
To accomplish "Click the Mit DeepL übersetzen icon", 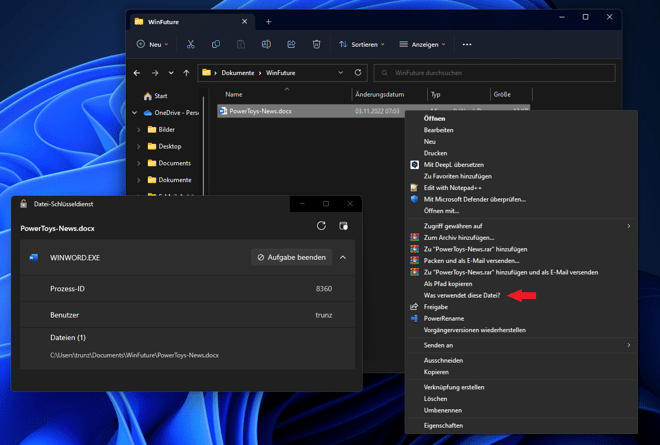I will [415, 165].
